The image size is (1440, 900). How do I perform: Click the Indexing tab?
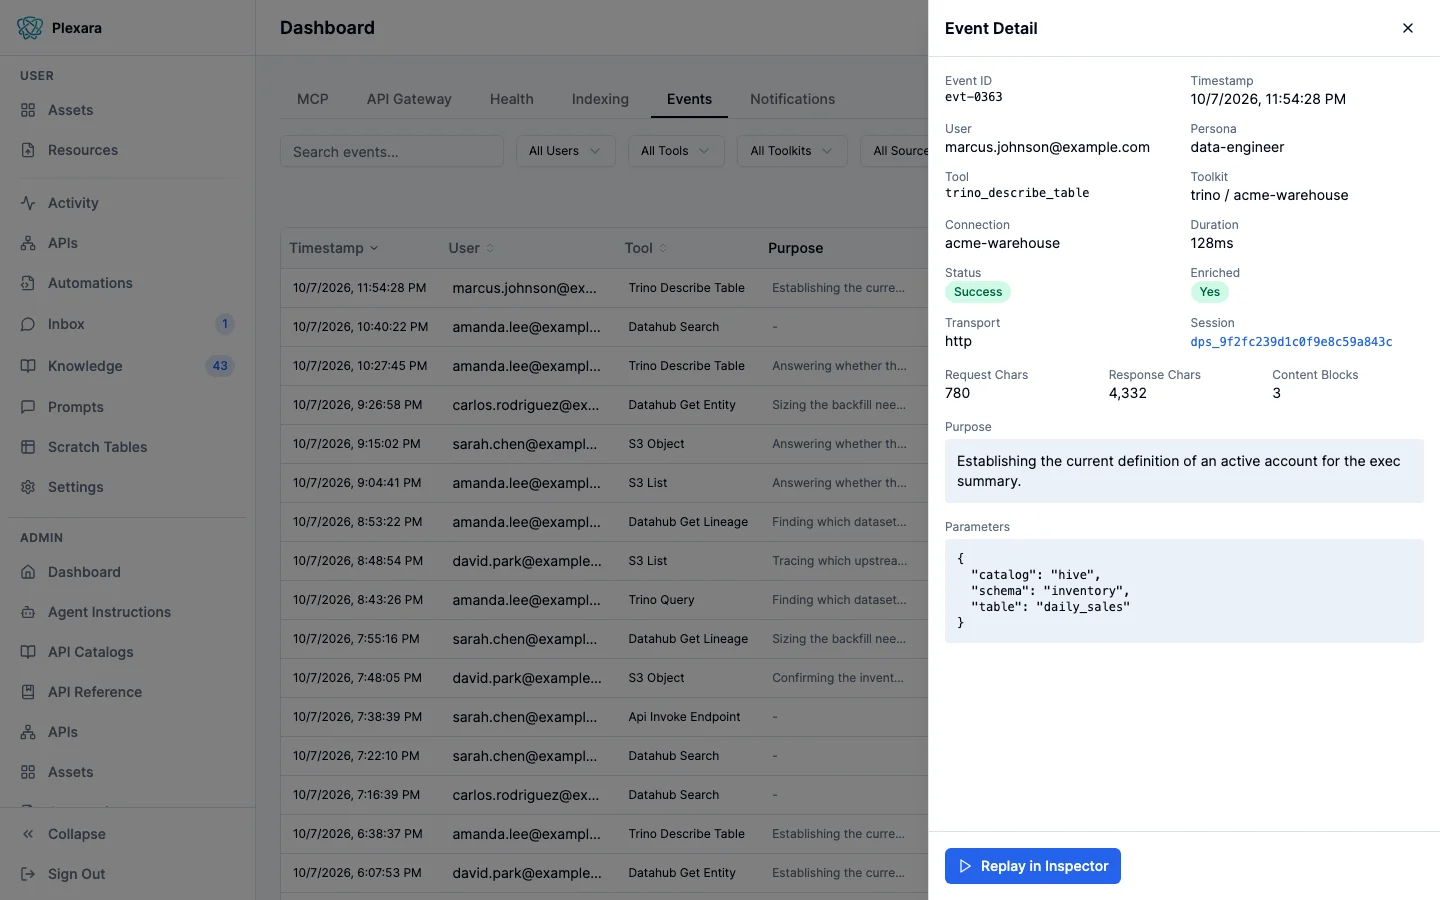600,99
